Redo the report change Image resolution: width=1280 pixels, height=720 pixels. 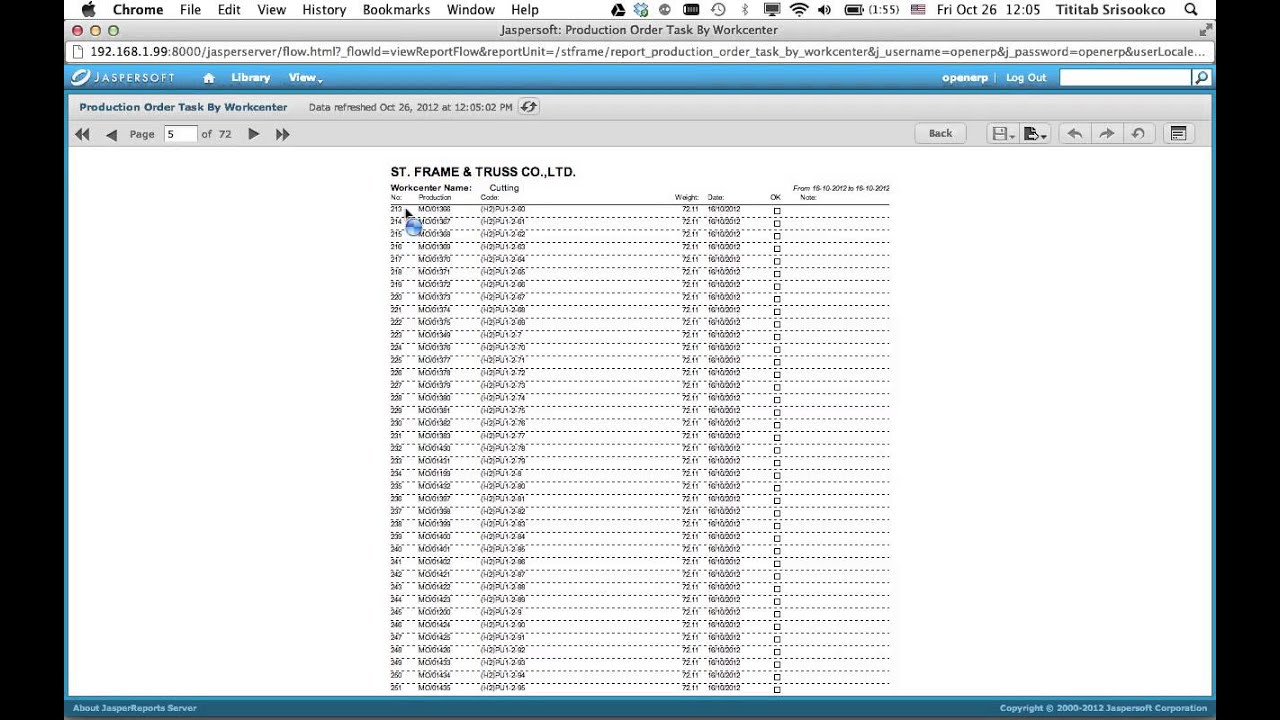[1106, 133]
